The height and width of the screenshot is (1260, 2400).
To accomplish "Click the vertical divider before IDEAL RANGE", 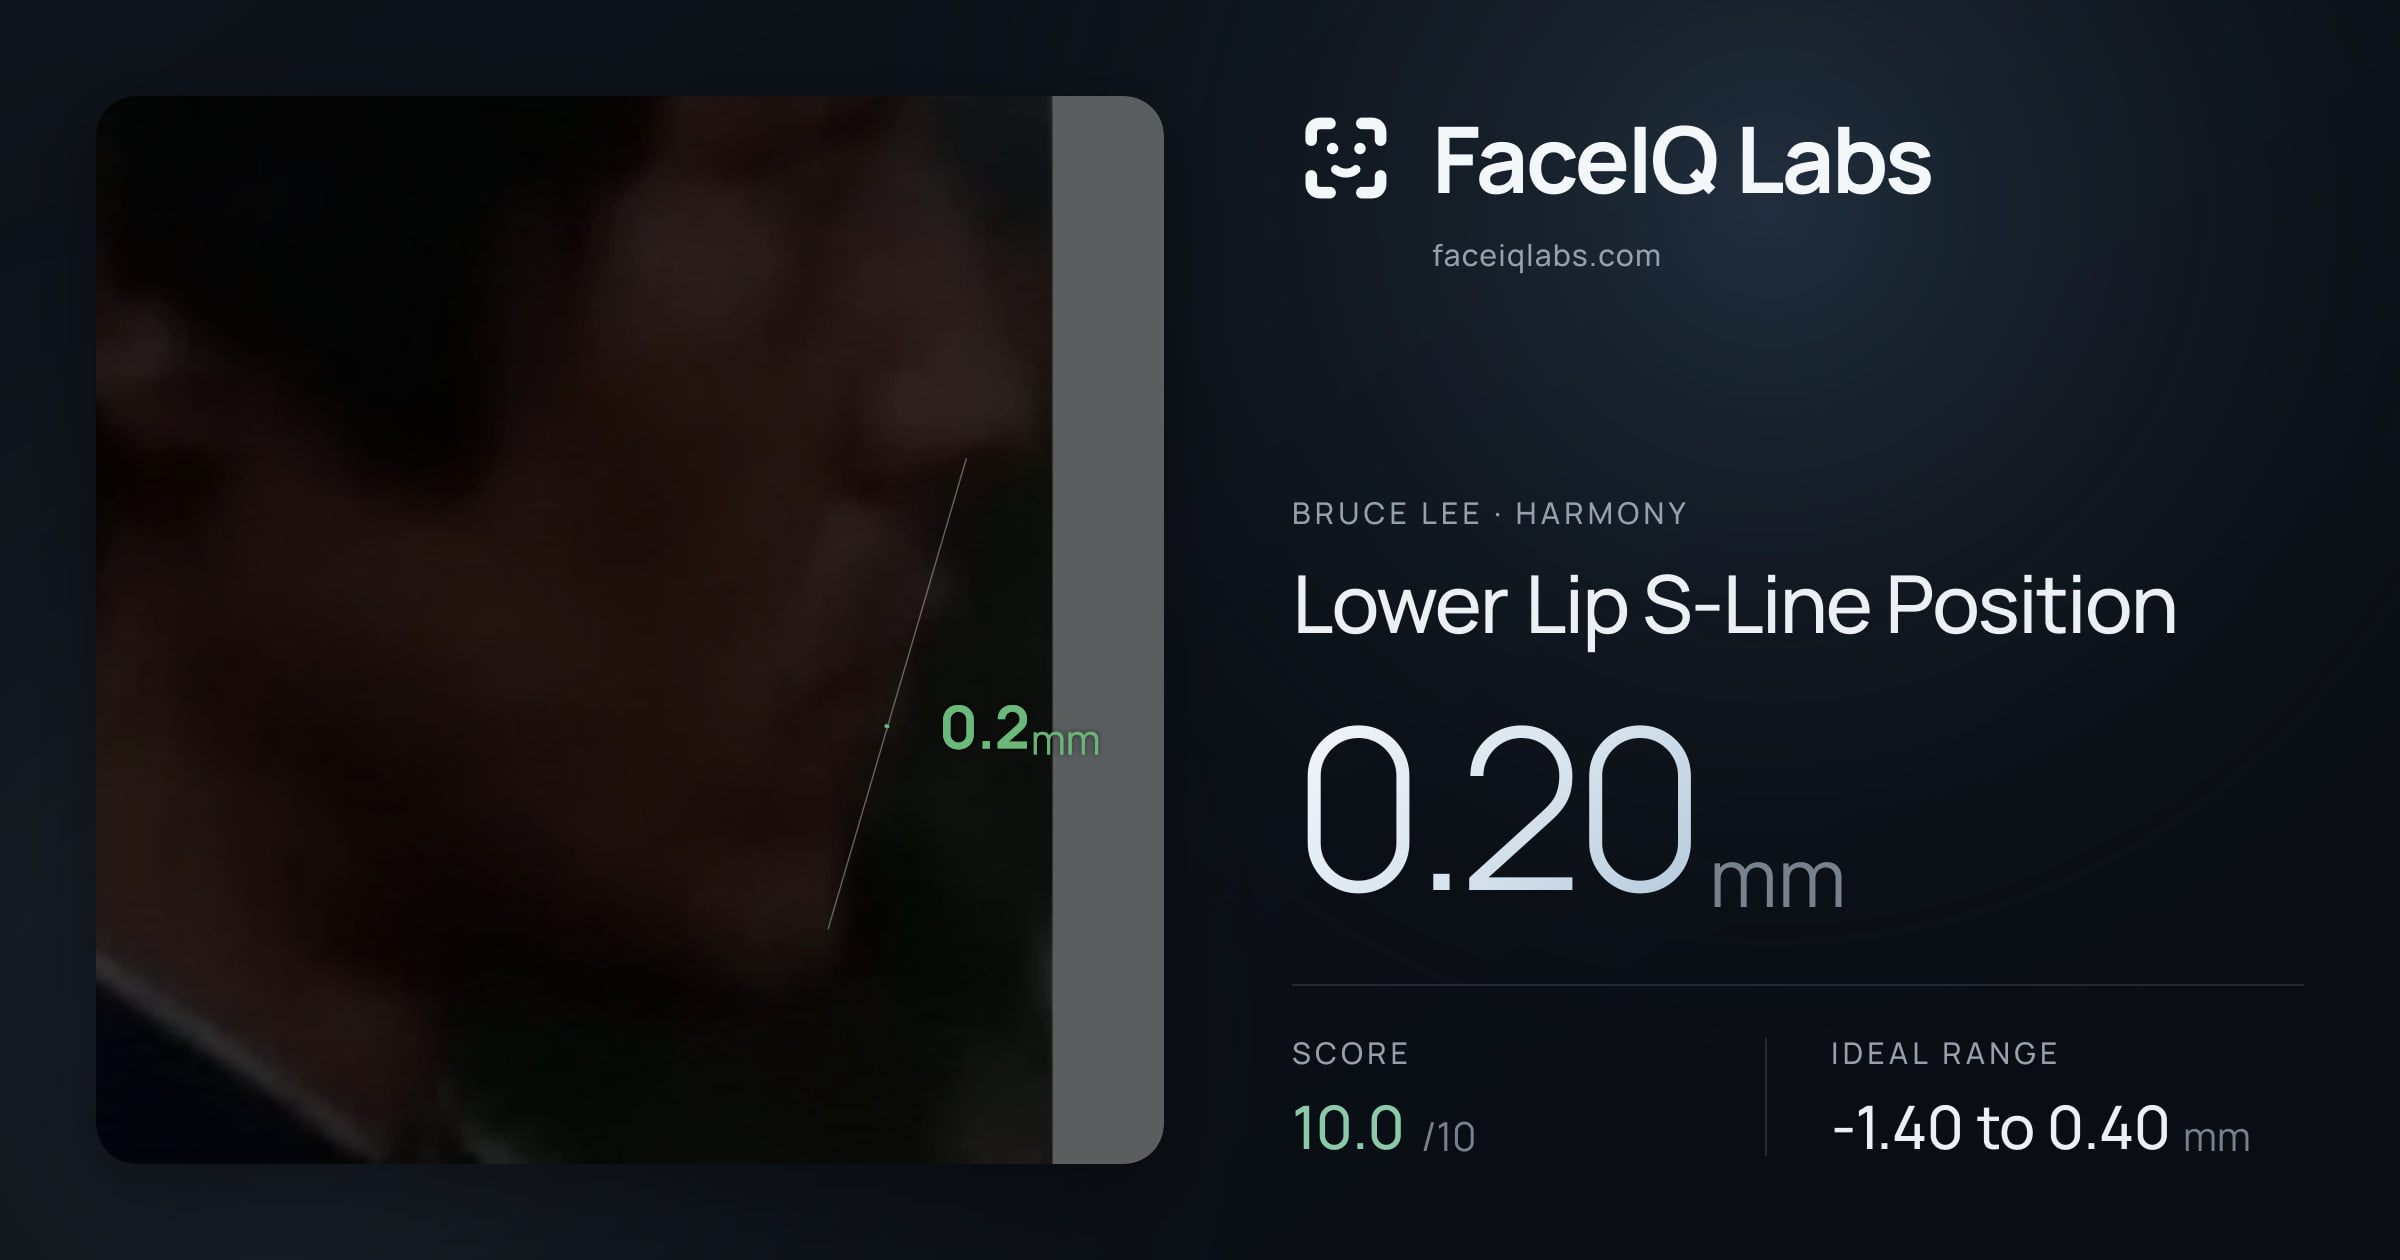I will pyautogui.click(x=1766, y=1097).
